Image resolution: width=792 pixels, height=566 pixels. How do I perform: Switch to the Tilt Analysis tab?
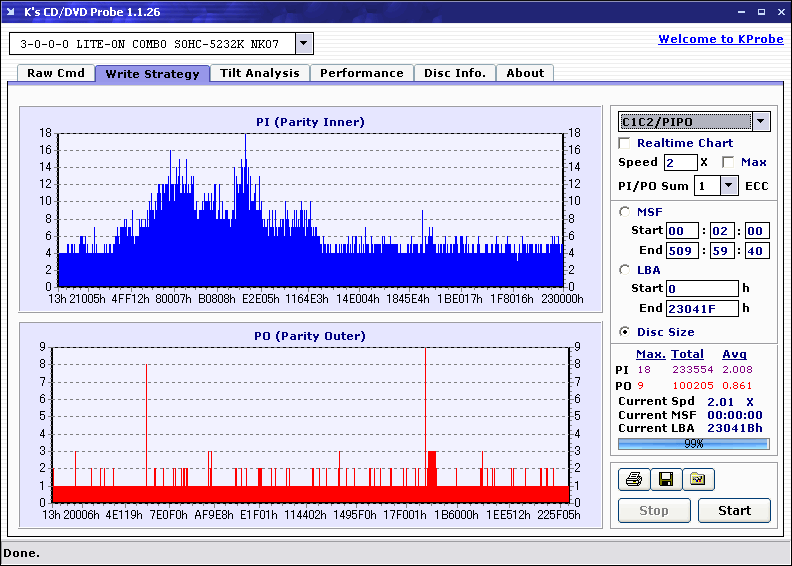pos(259,73)
